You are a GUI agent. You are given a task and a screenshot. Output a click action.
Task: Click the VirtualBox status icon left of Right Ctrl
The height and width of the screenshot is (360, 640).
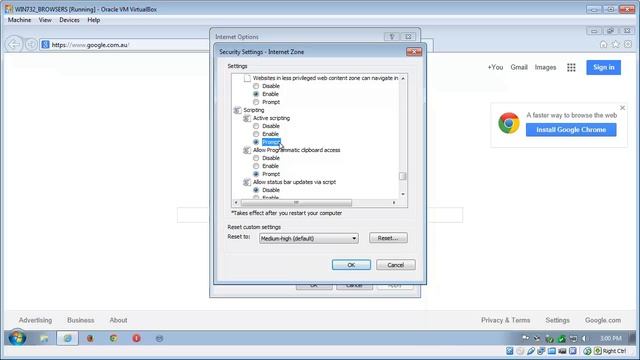pyautogui.click(x=598, y=351)
